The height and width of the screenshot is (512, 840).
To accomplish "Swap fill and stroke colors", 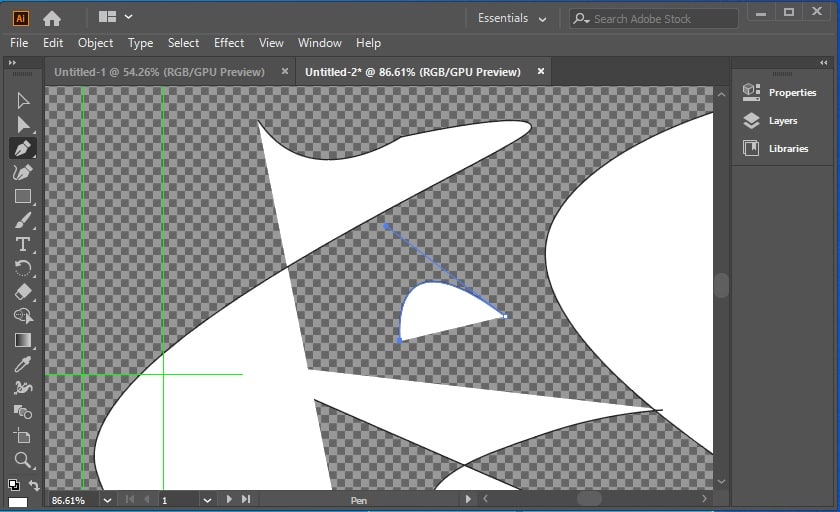I will coord(34,485).
